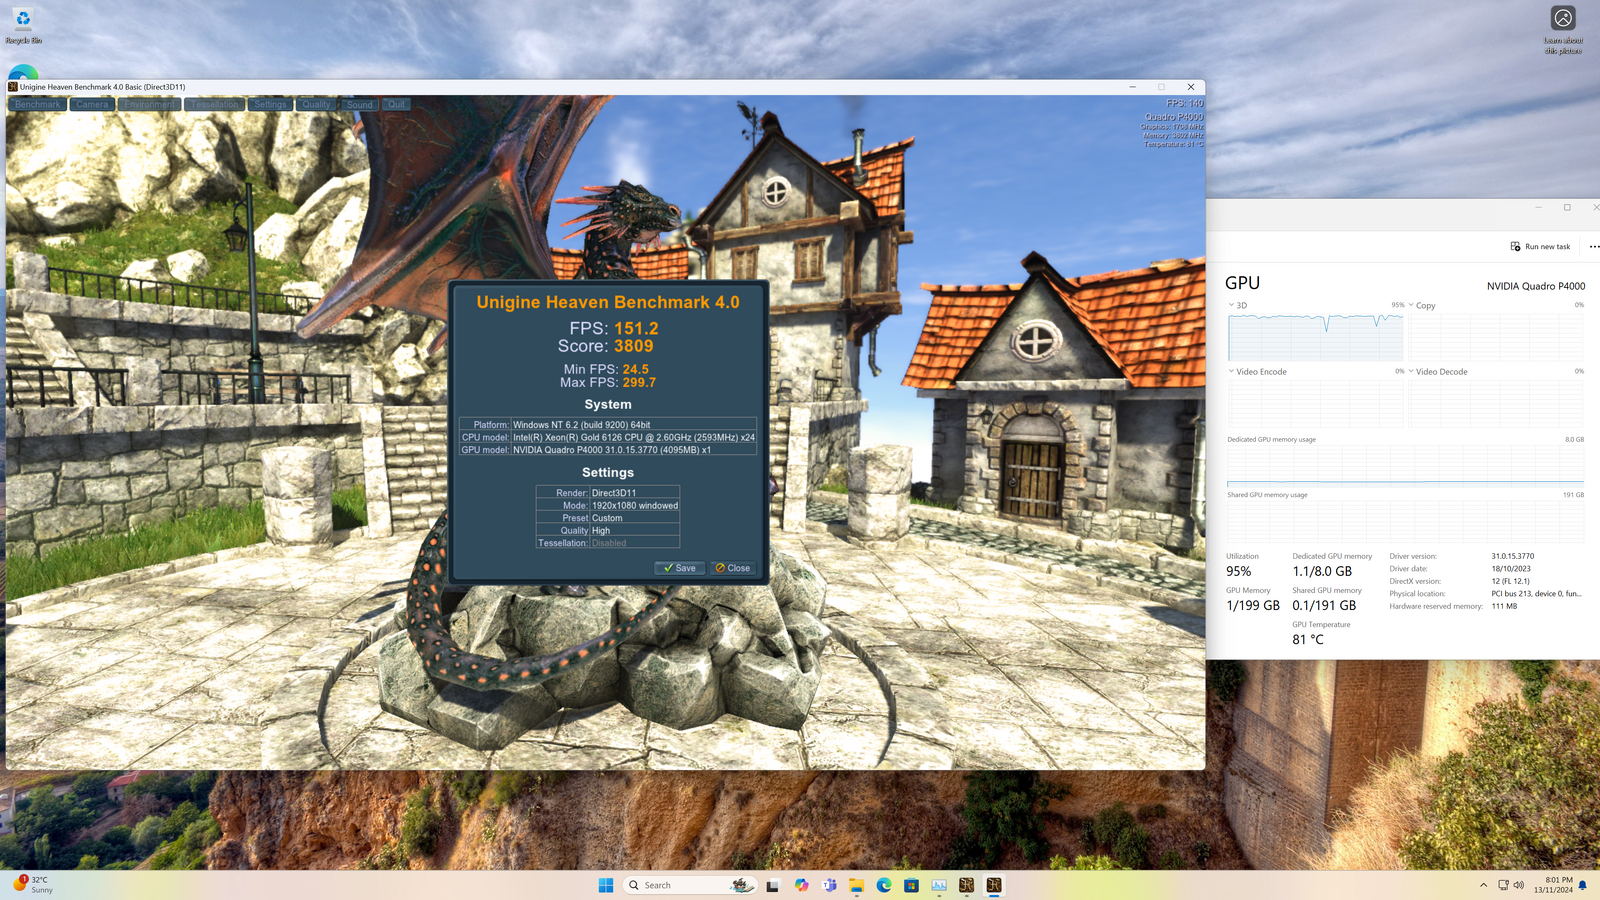Click the dedicated GPU memory value 1.1/8.0 GB

1322,571
